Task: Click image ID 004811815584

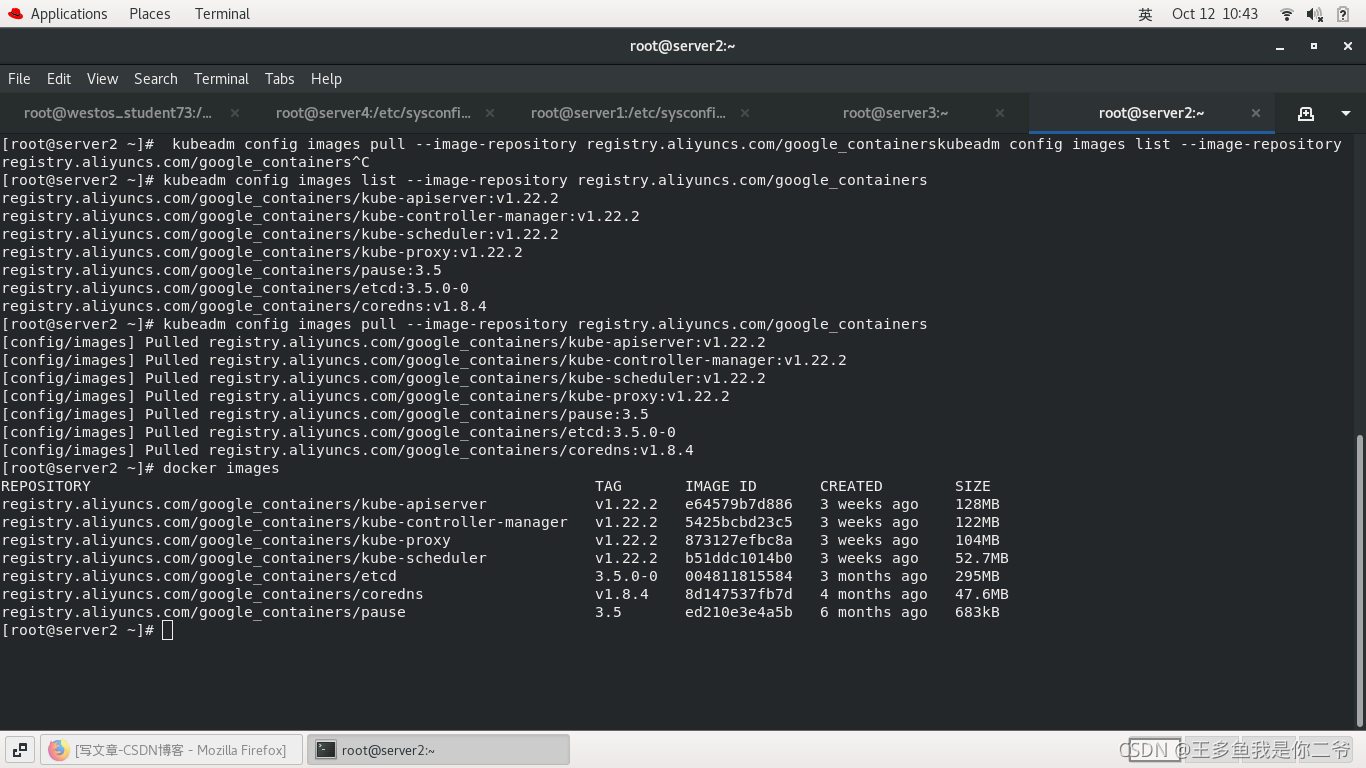Action: click(739, 576)
